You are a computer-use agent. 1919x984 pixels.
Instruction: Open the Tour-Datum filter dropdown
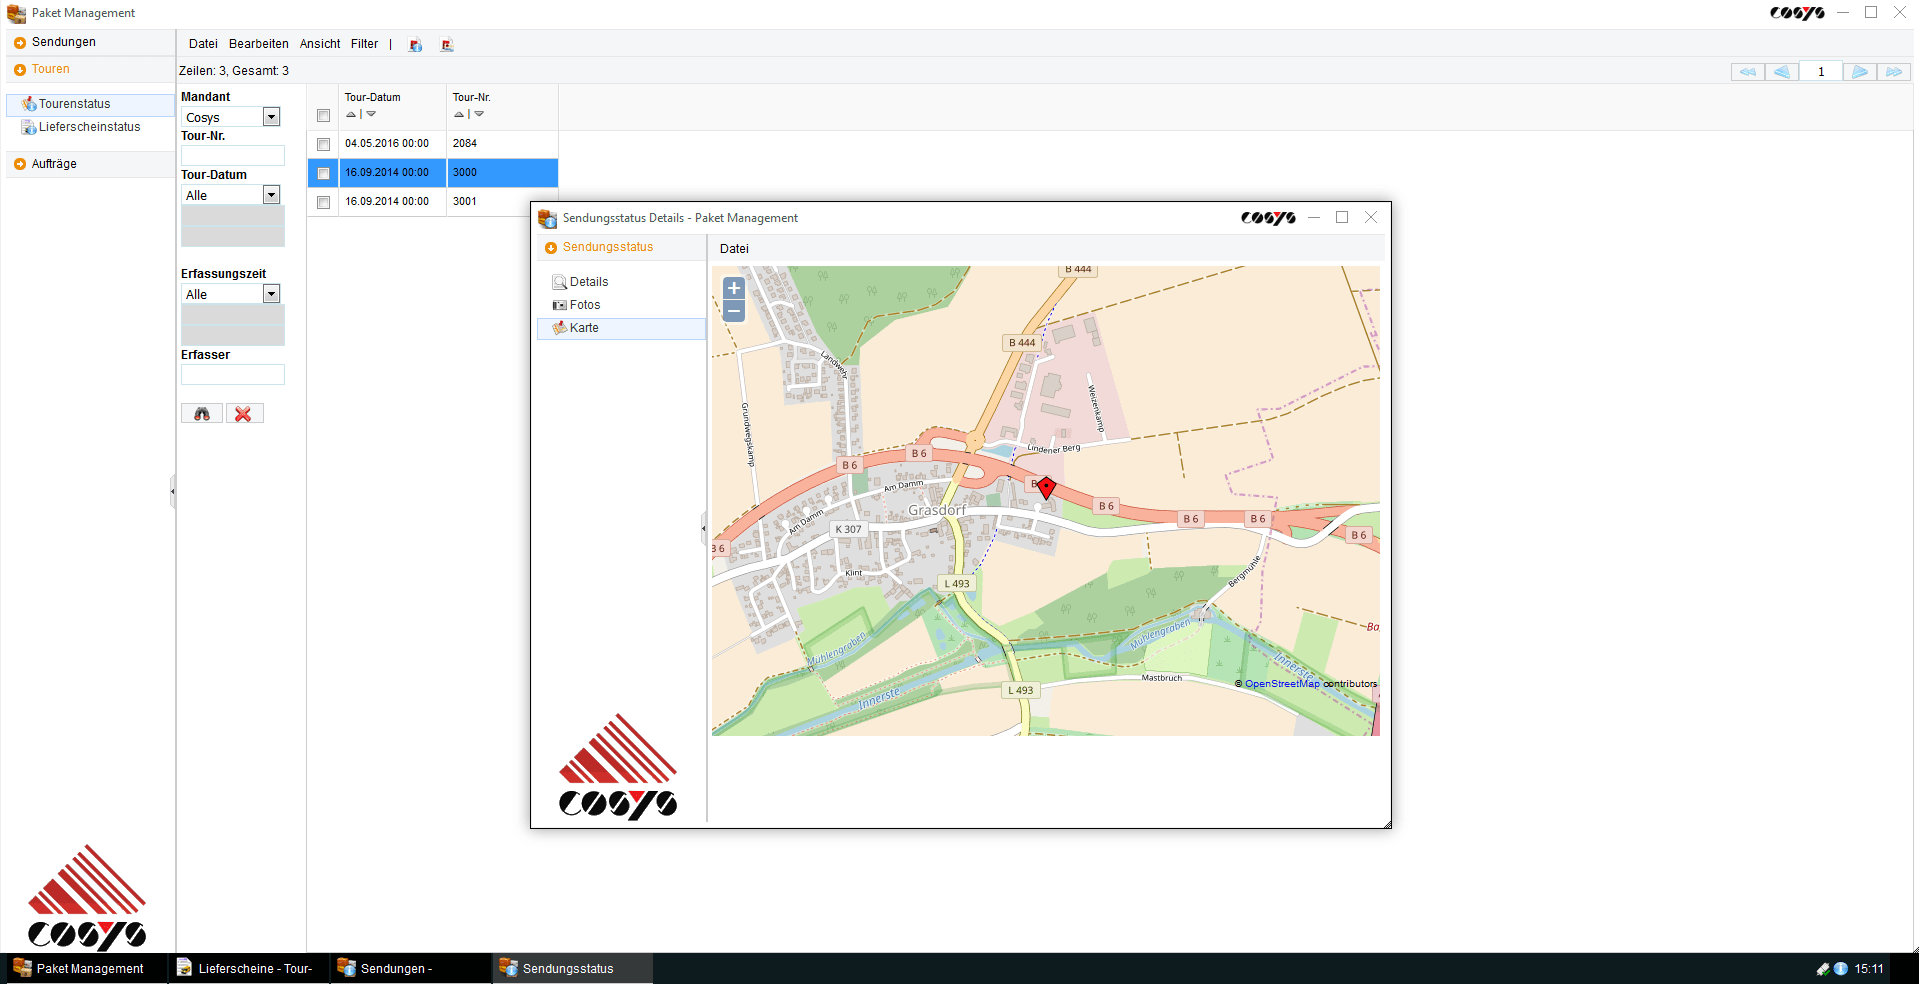coord(271,195)
